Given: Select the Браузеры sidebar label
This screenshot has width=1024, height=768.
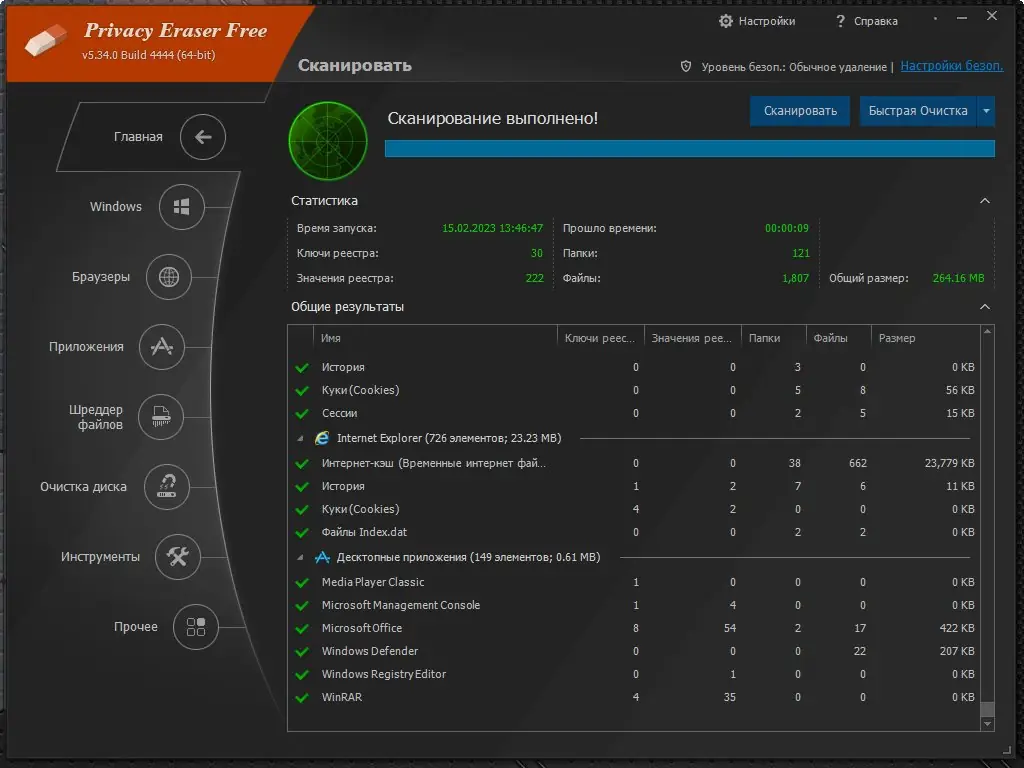Looking at the screenshot, I should [101, 277].
